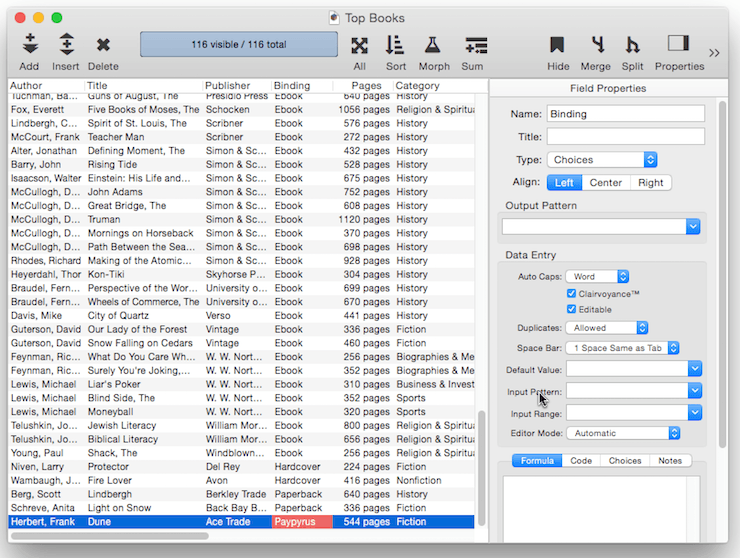
Task: Click into the field Title input
Action: (x=626, y=136)
